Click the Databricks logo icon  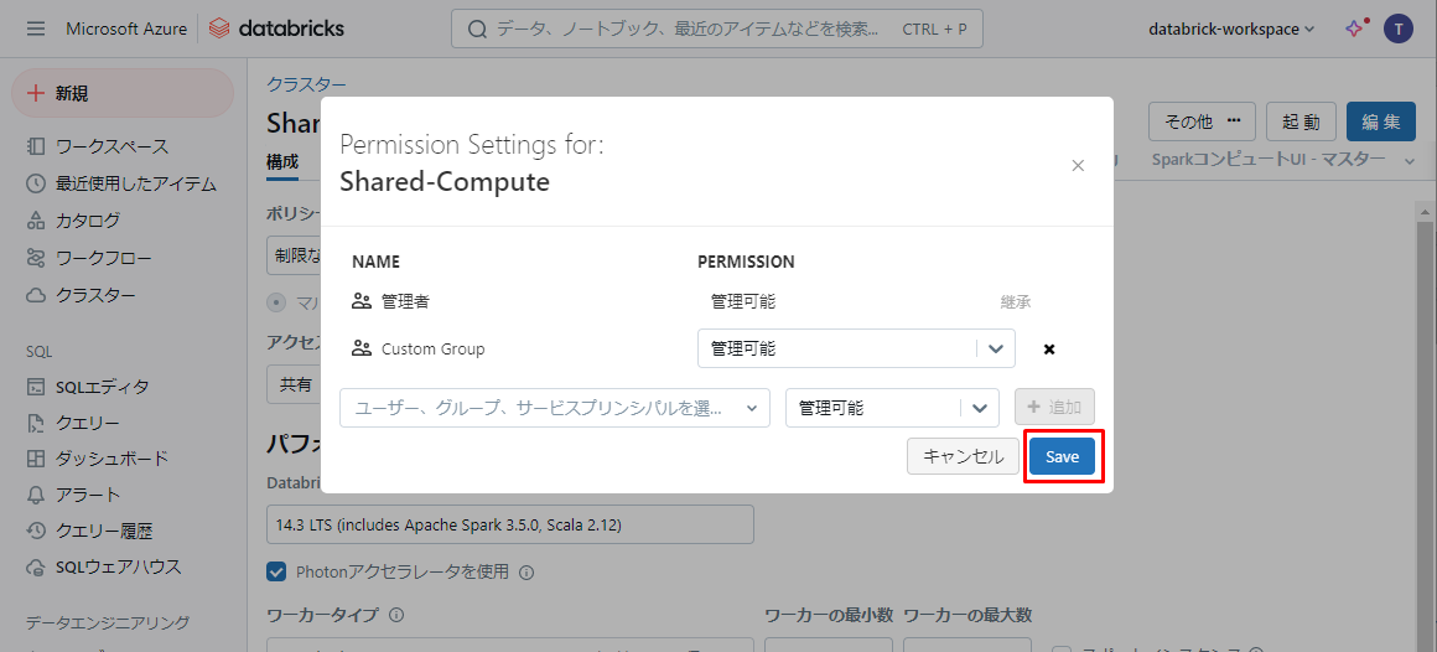point(219,29)
